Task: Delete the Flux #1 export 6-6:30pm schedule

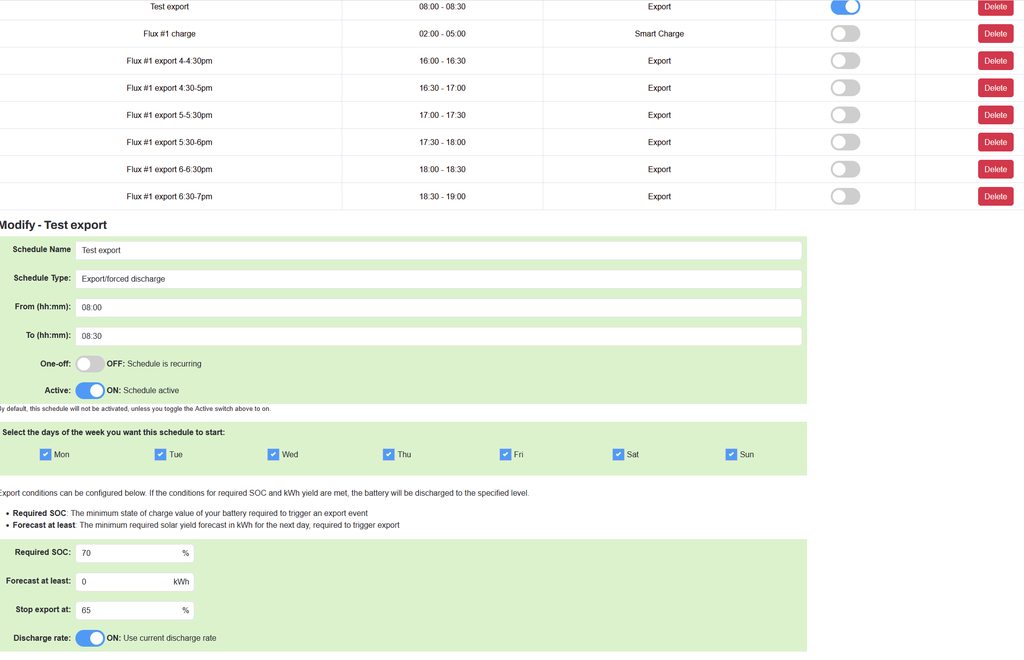Action: pyautogui.click(x=995, y=170)
